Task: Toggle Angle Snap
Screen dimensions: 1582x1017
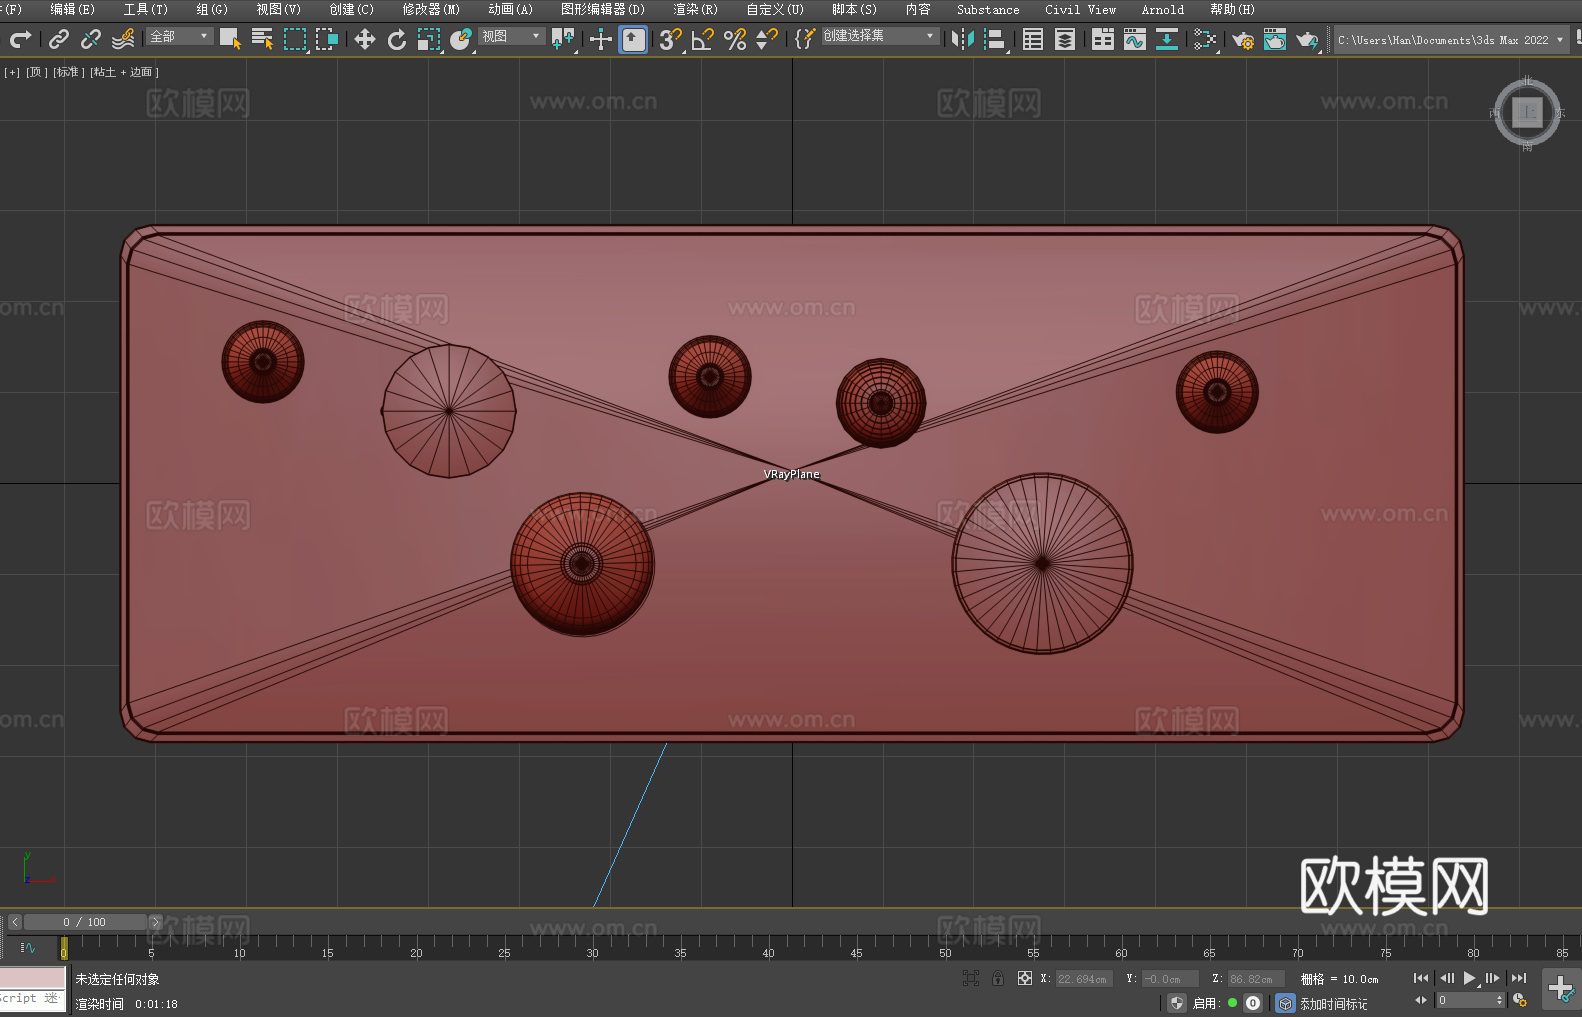Action: tap(703, 39)
